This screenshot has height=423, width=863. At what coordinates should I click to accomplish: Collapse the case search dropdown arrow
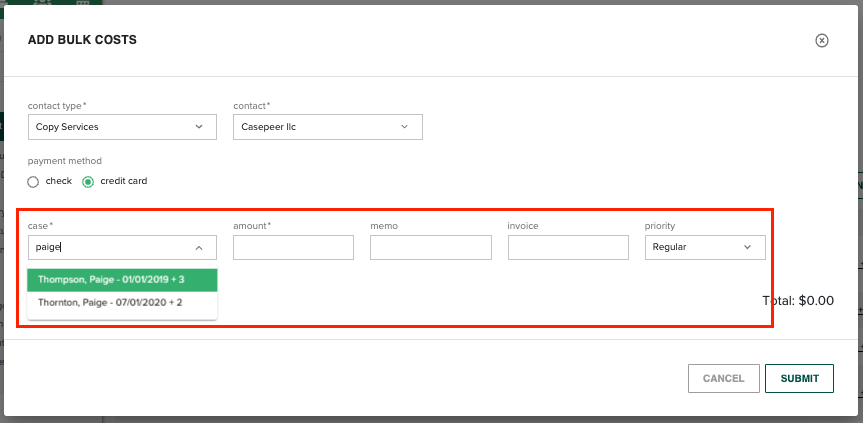(x=199, y=248)
